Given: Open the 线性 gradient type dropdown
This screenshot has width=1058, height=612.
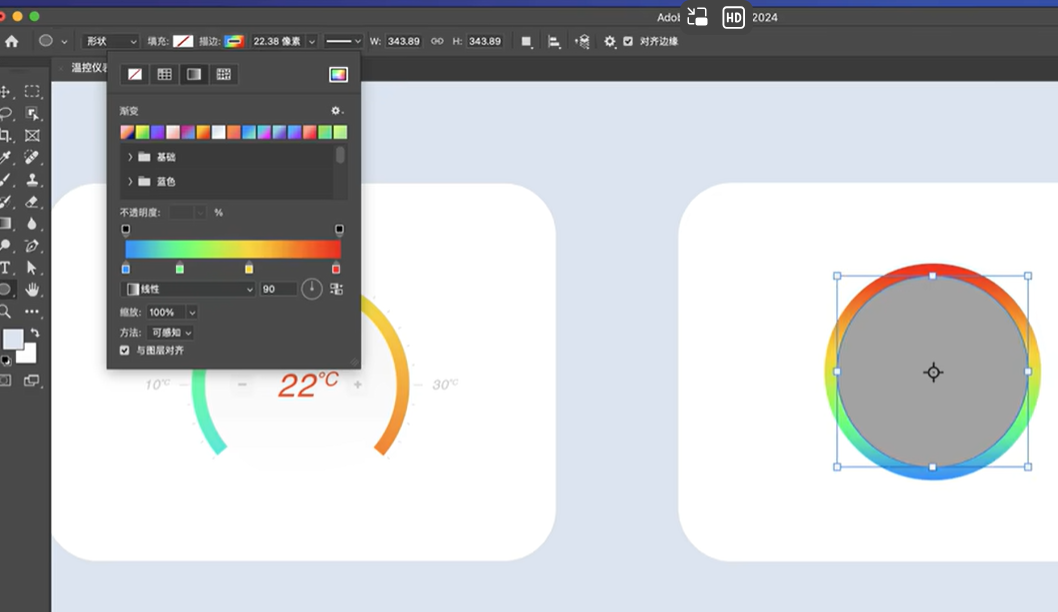Looking at the screenshot, I should (x=188, y=289).
